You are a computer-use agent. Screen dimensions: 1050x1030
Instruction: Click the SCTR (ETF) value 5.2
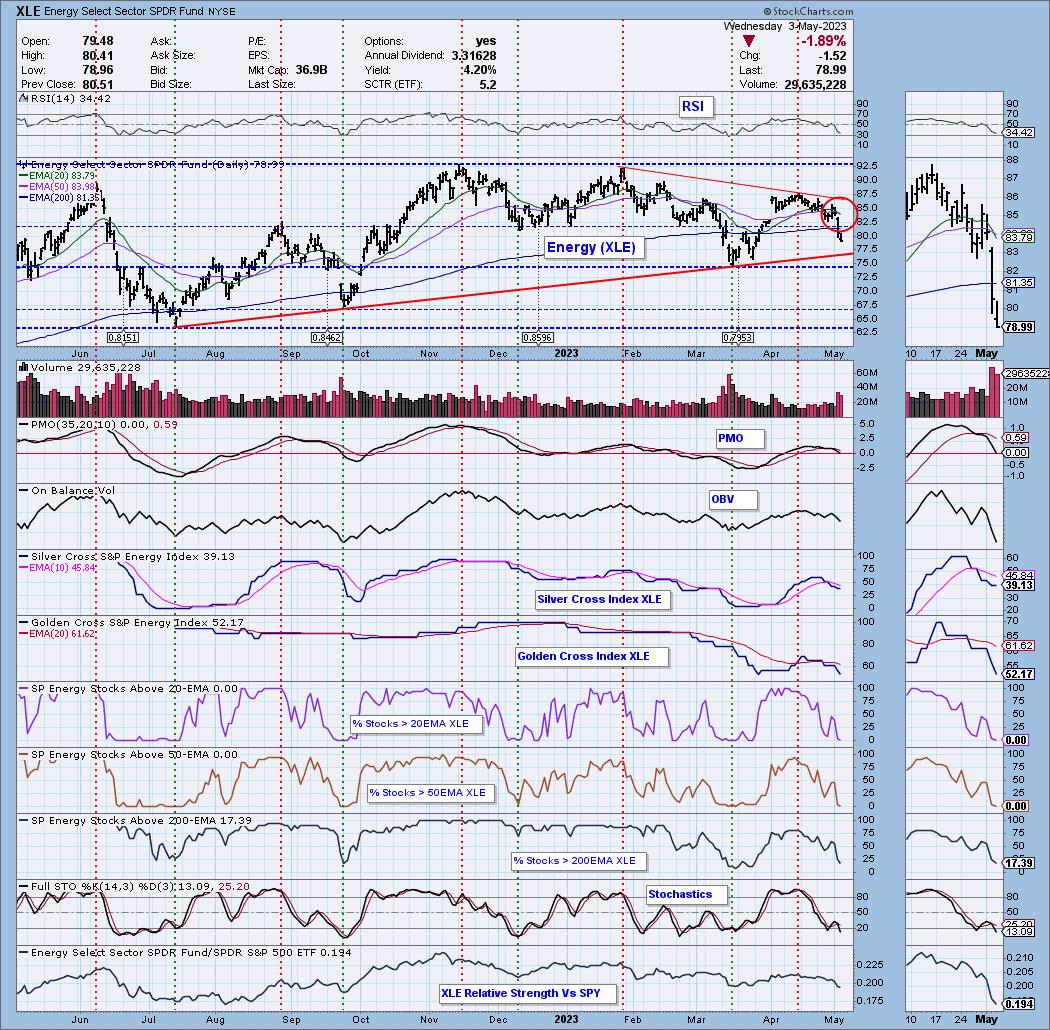[x=488, y=84]
